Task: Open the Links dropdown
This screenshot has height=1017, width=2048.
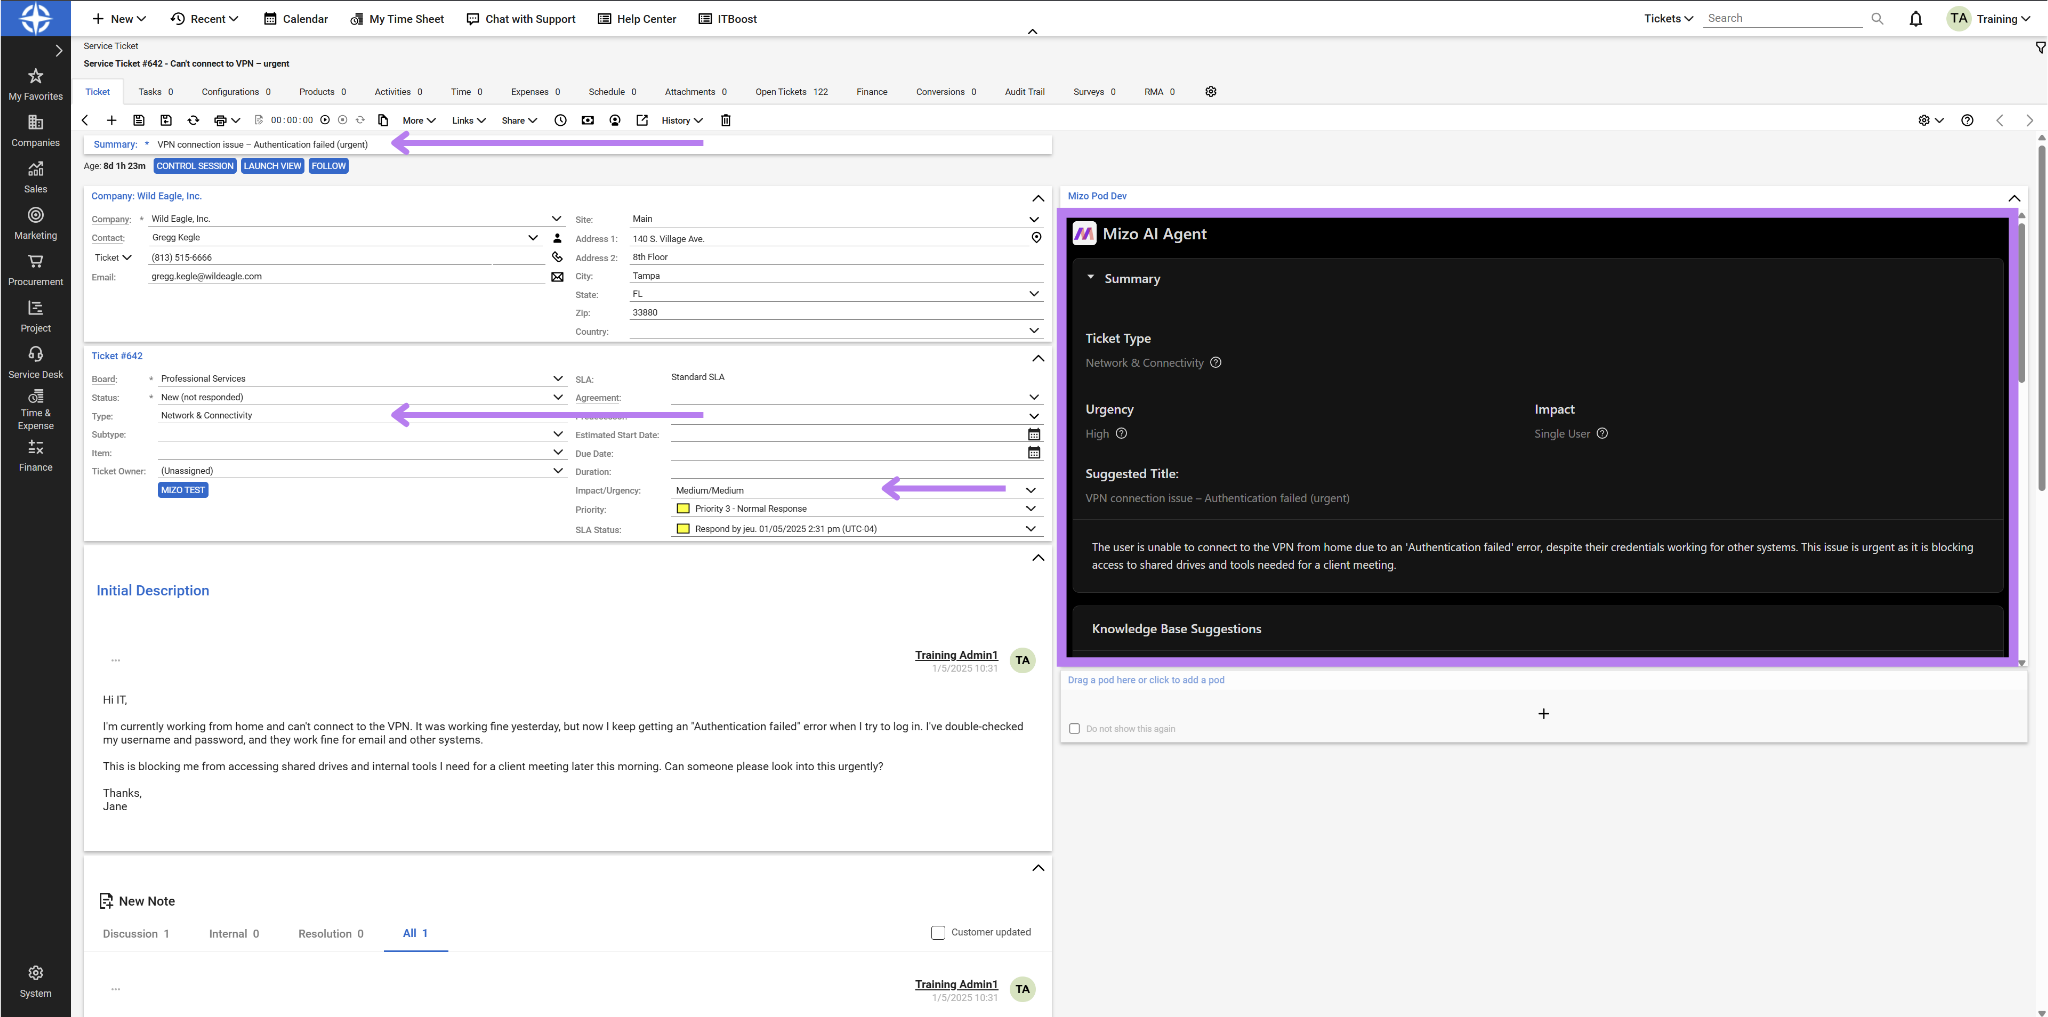Action: coord(468,120)
